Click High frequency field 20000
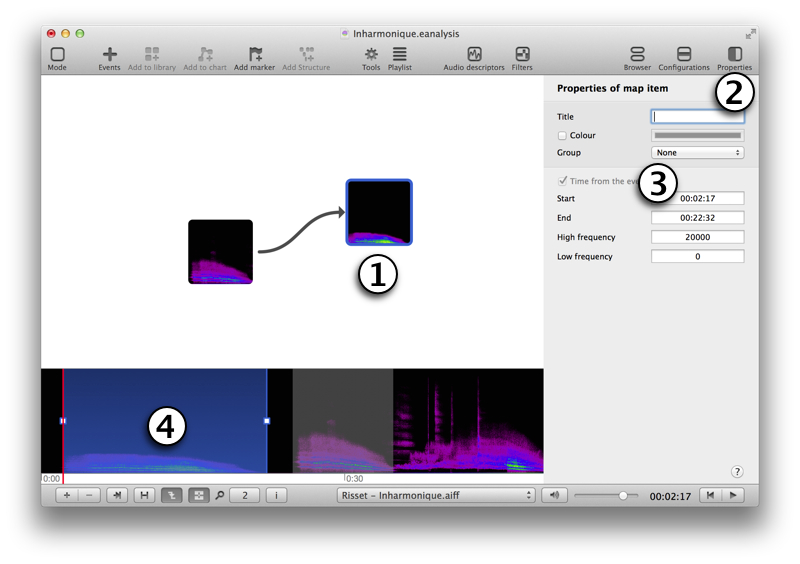 pos(697,237)
